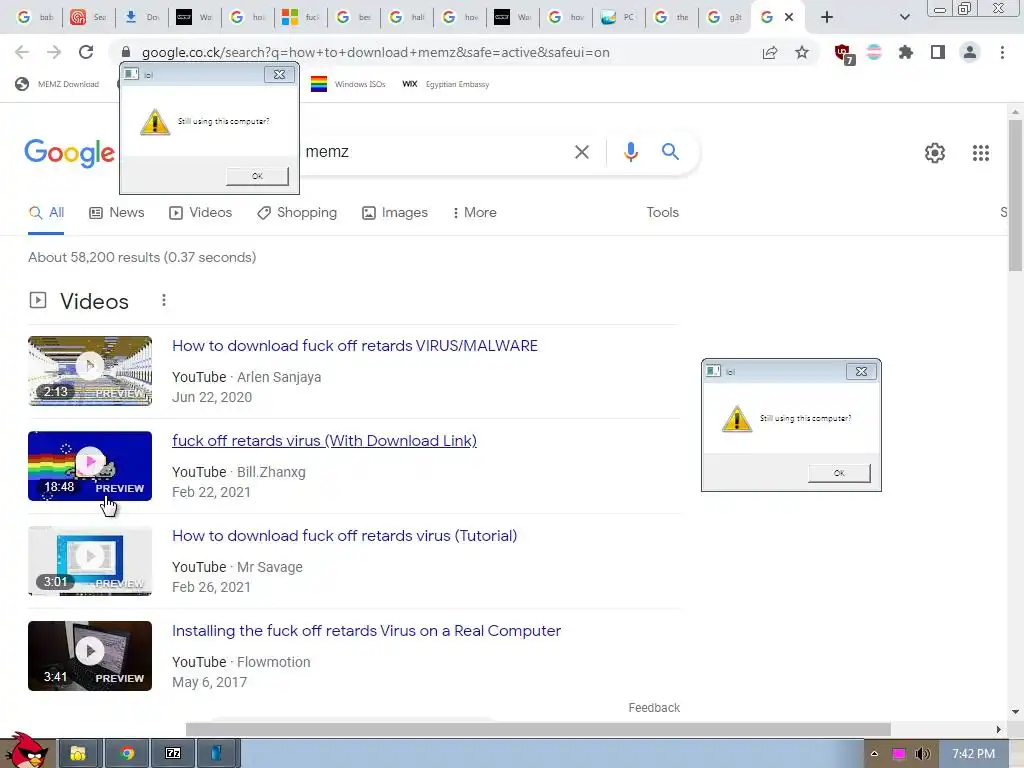
Task: Open Egyptian Embassy bookmark
Action: (446, 84)
